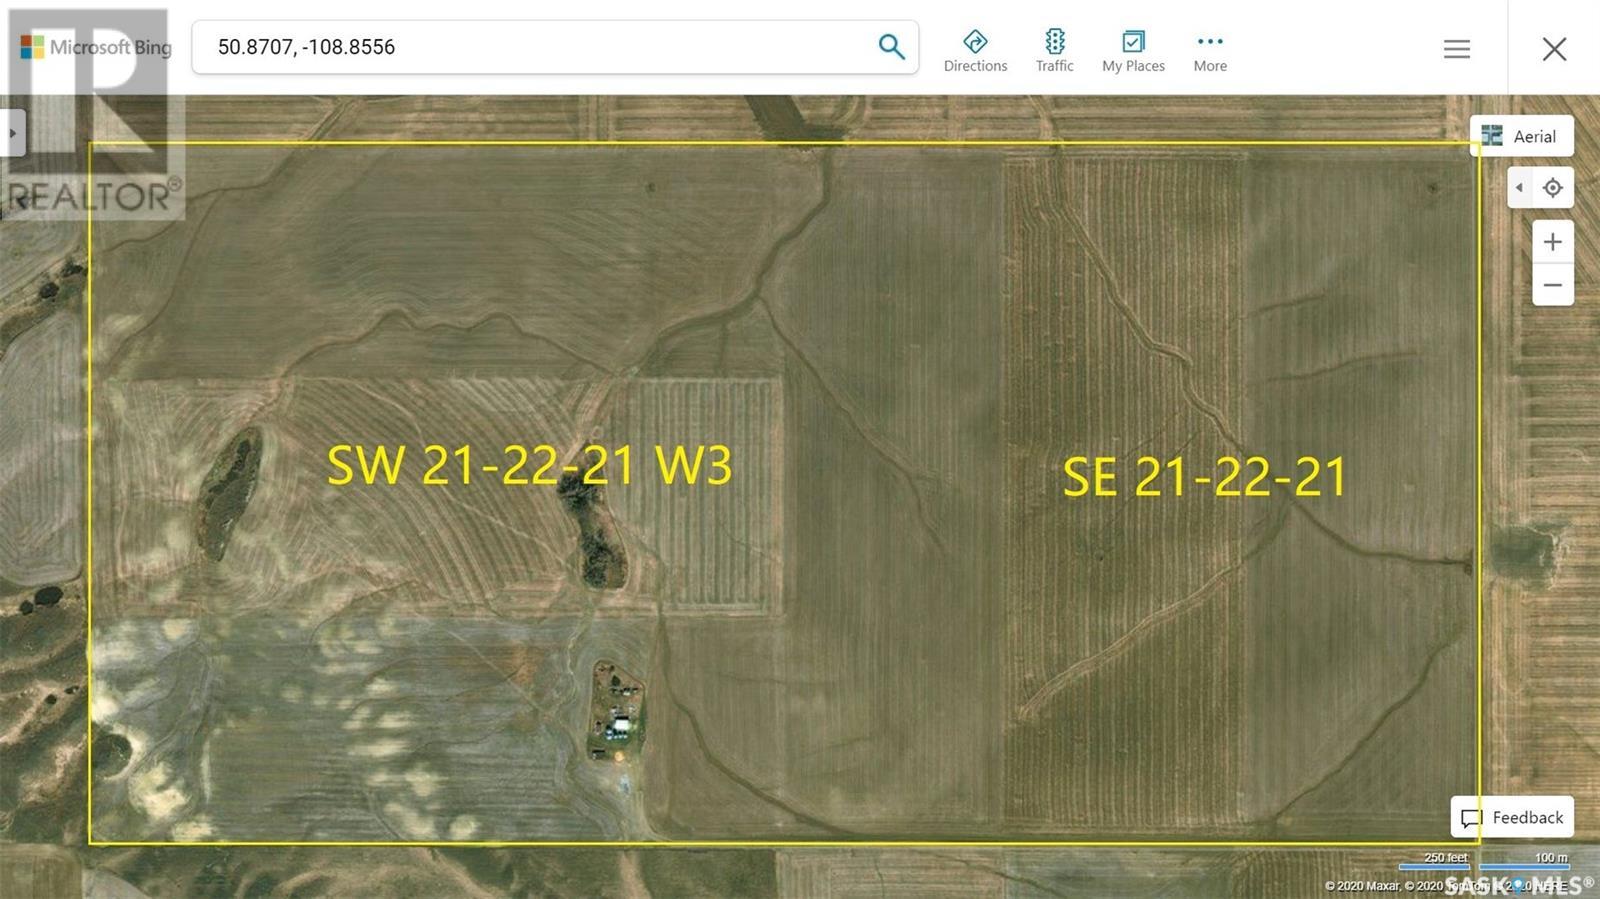Open My Places
Image resolution: width=1600 pixels, height=899 pixels.
coord(1133,51)
